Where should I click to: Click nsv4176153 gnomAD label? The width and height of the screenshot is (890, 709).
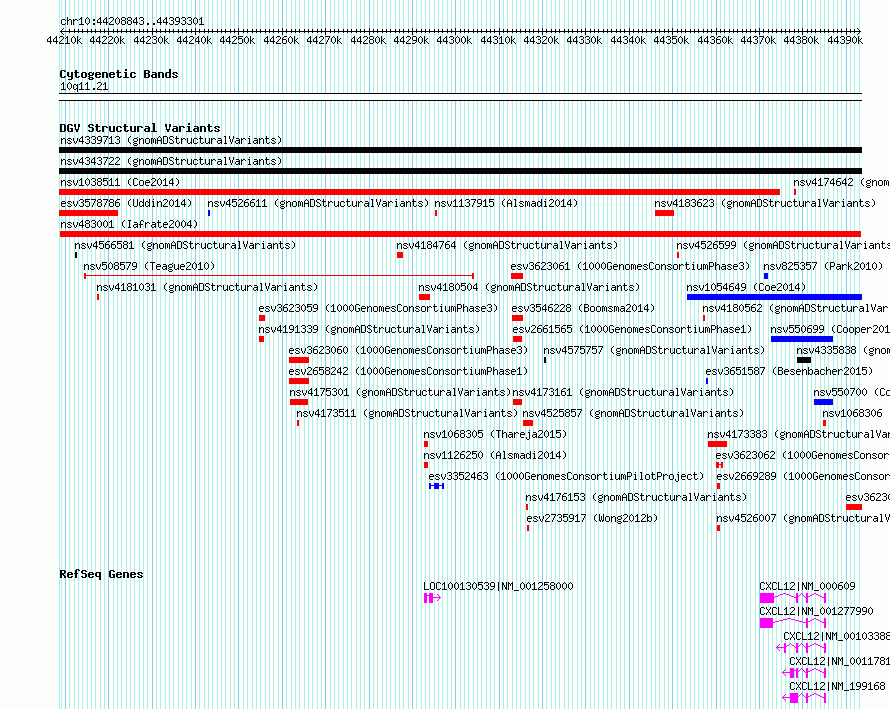click(x=636, y=497)
